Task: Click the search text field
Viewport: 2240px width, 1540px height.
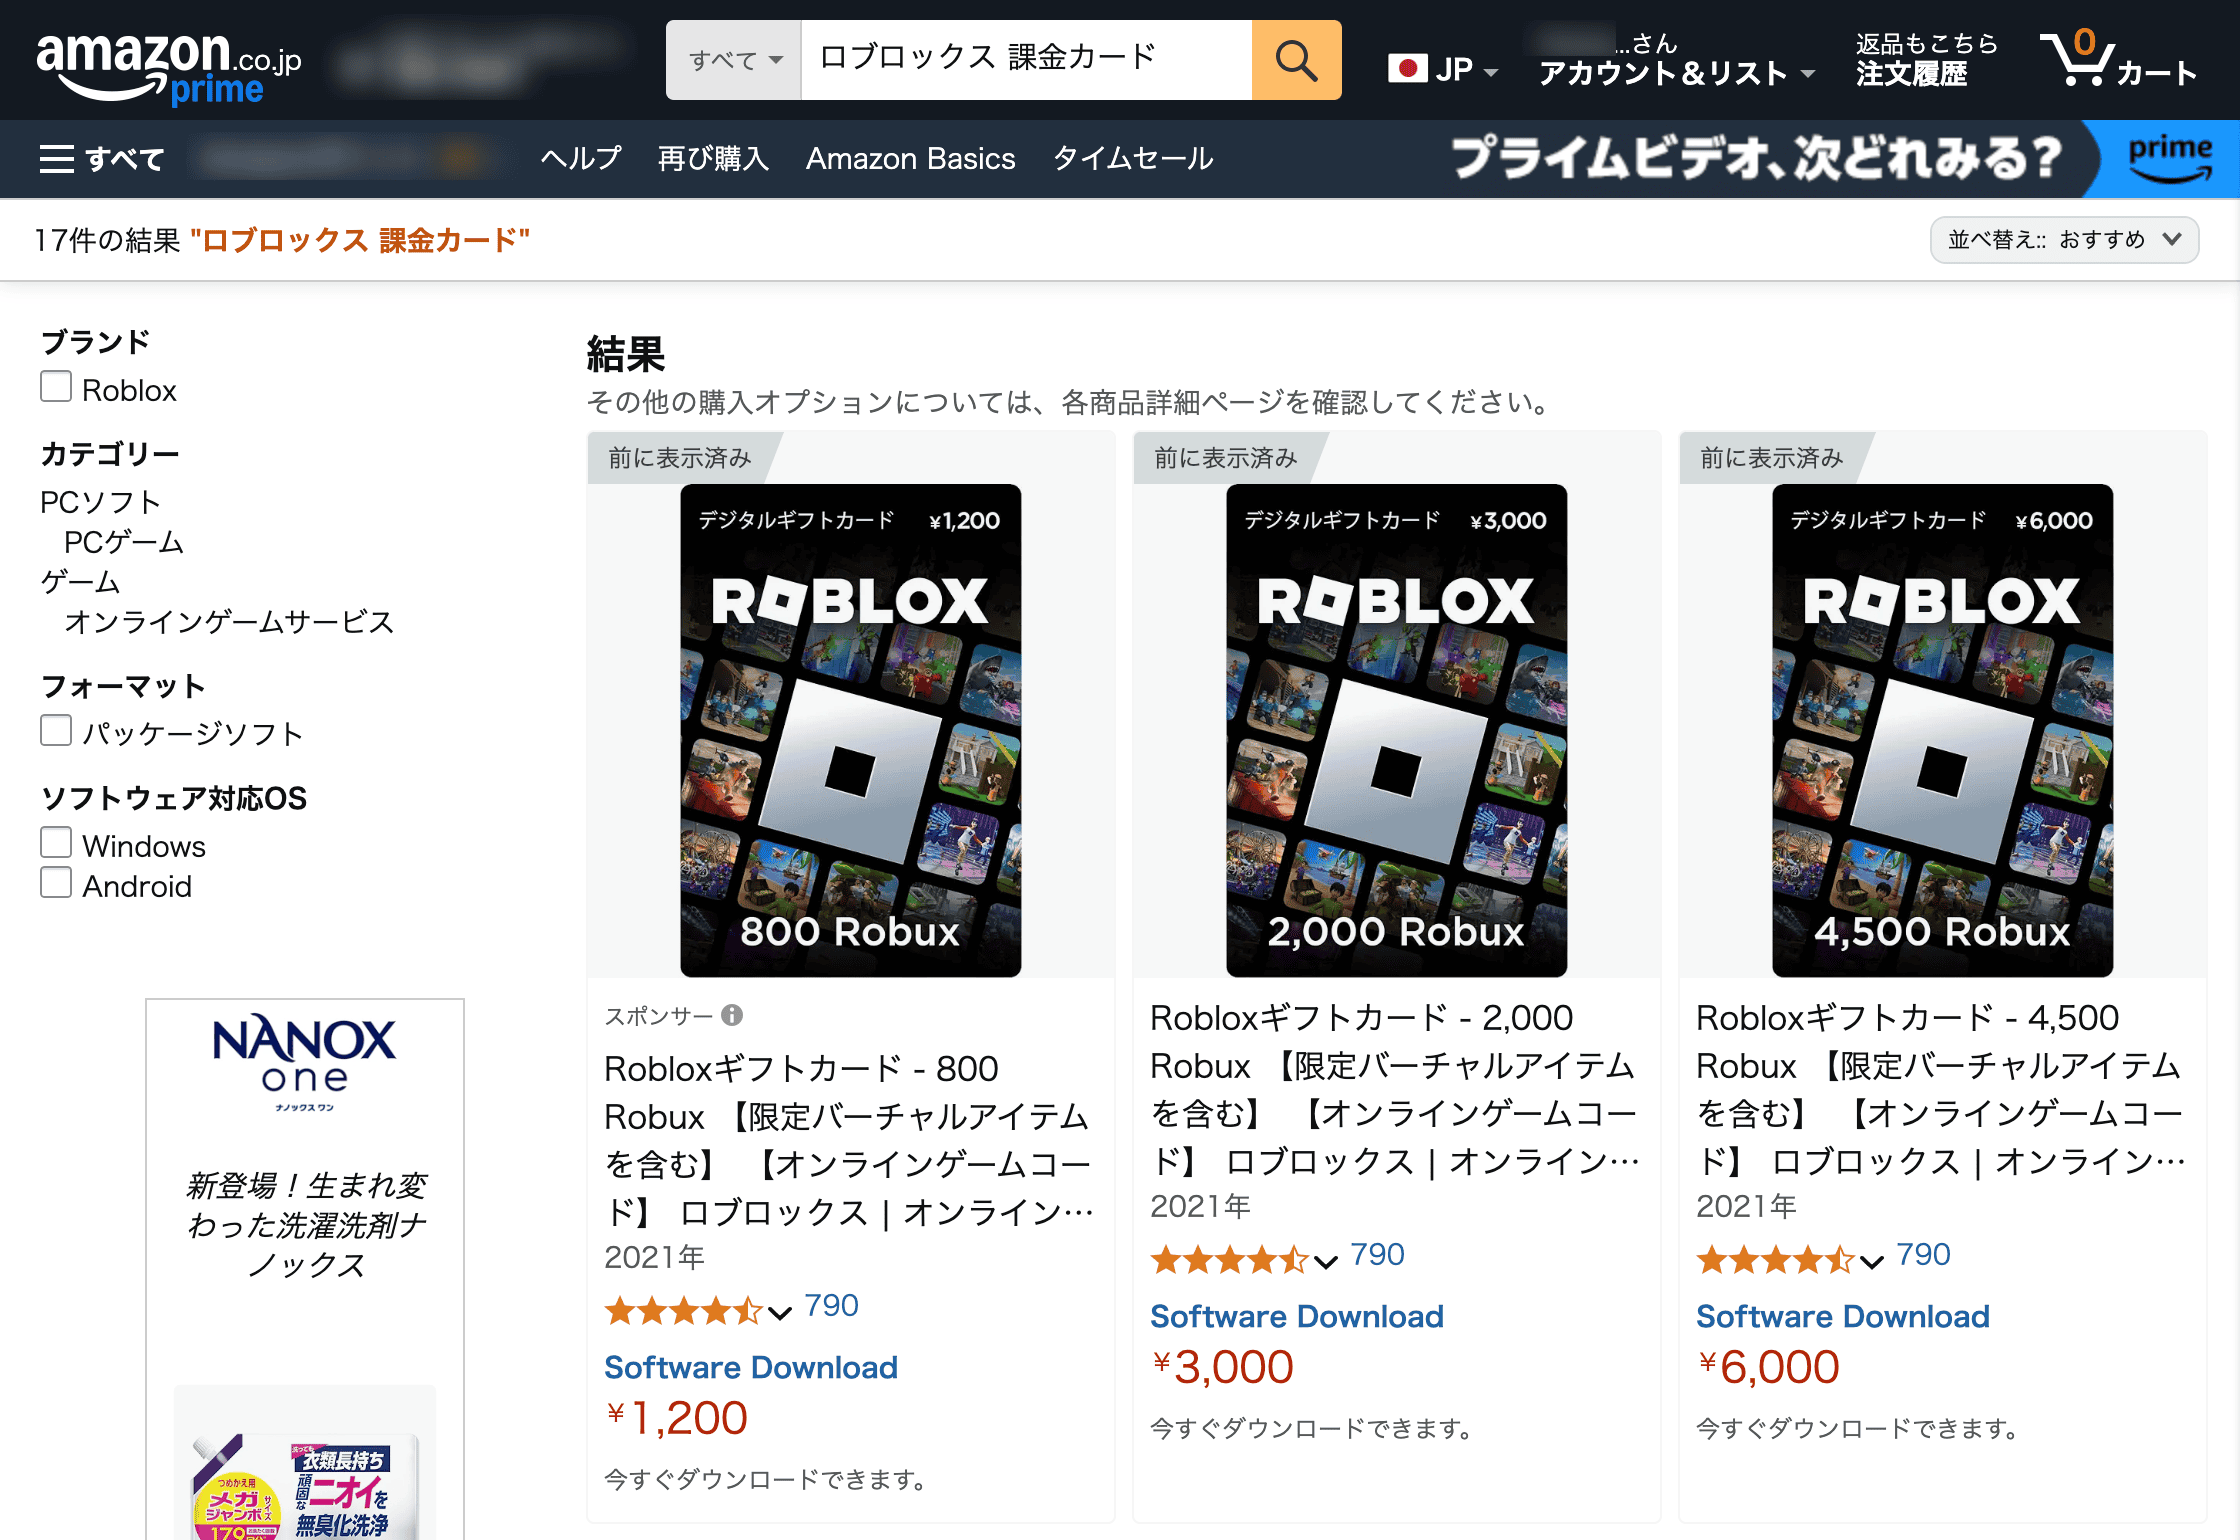Action: 1026,60
